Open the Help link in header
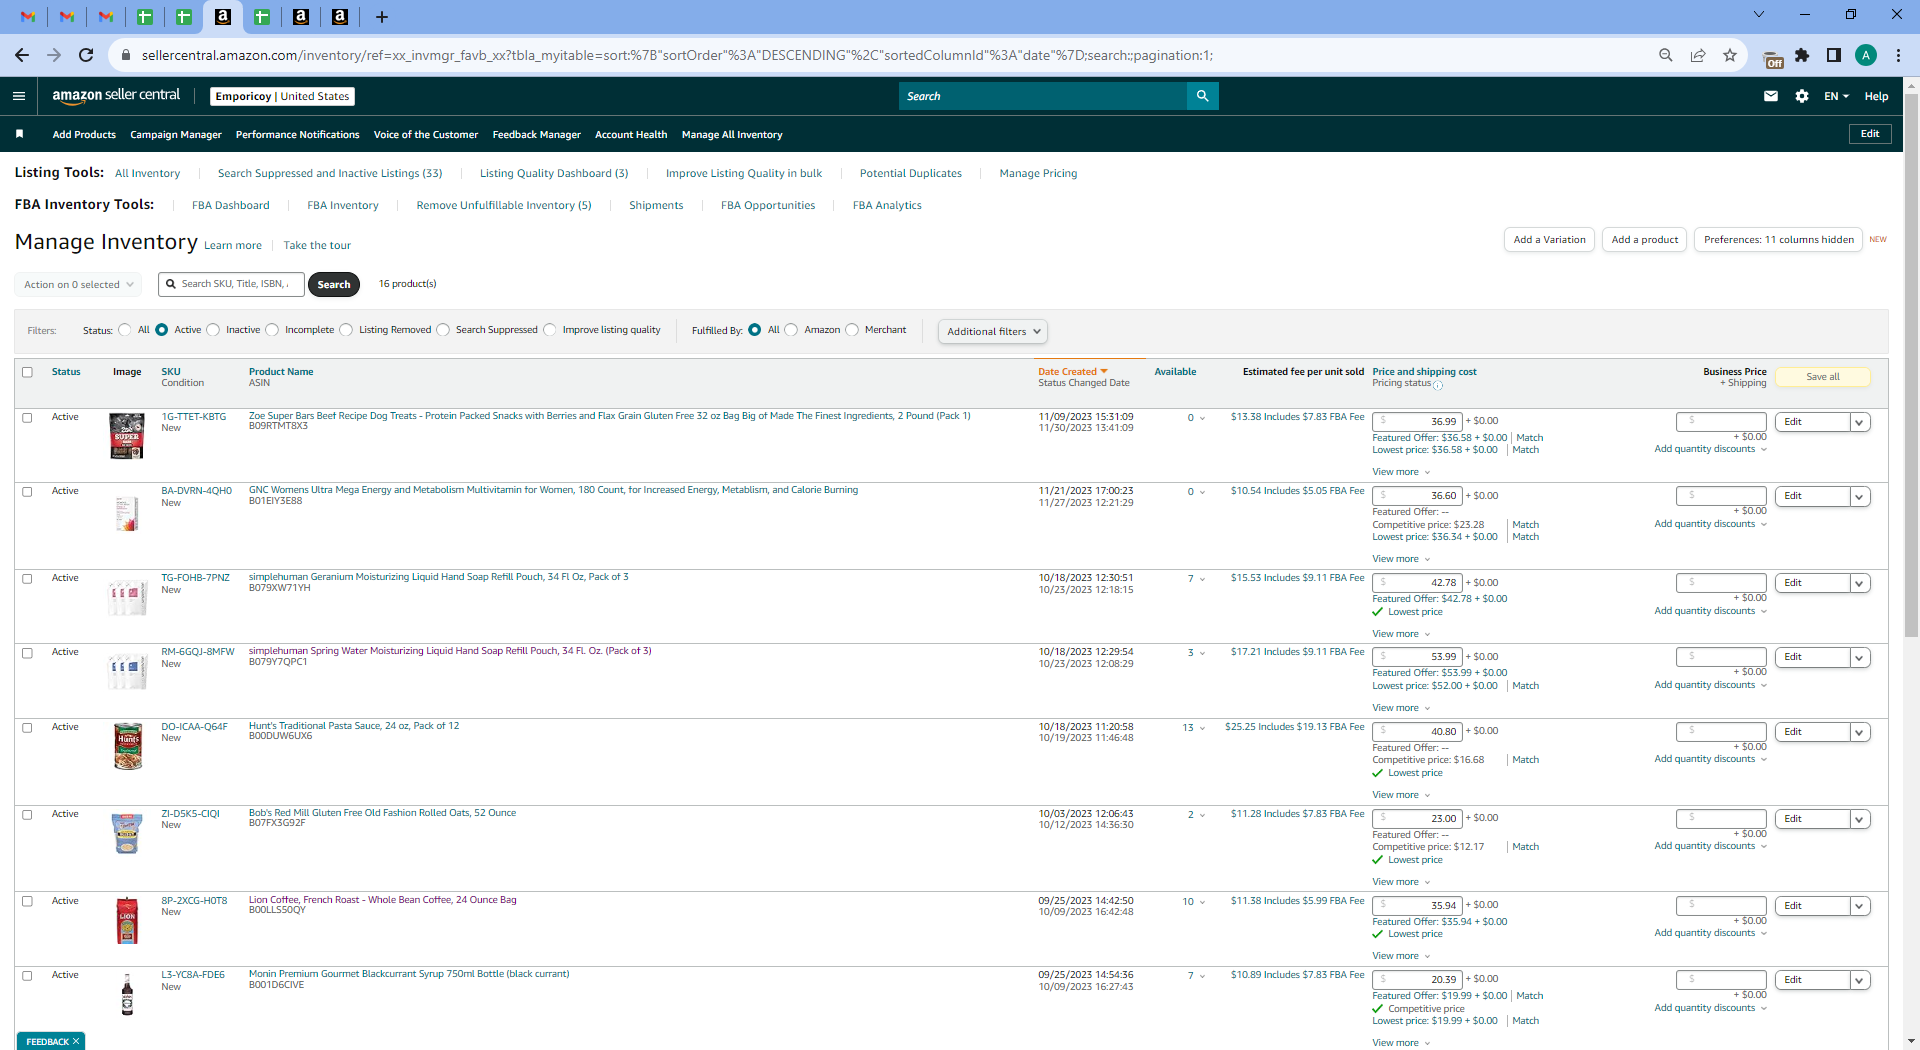The height and width of the screenshot is (1050, 1920). [x=1876, y=96]
